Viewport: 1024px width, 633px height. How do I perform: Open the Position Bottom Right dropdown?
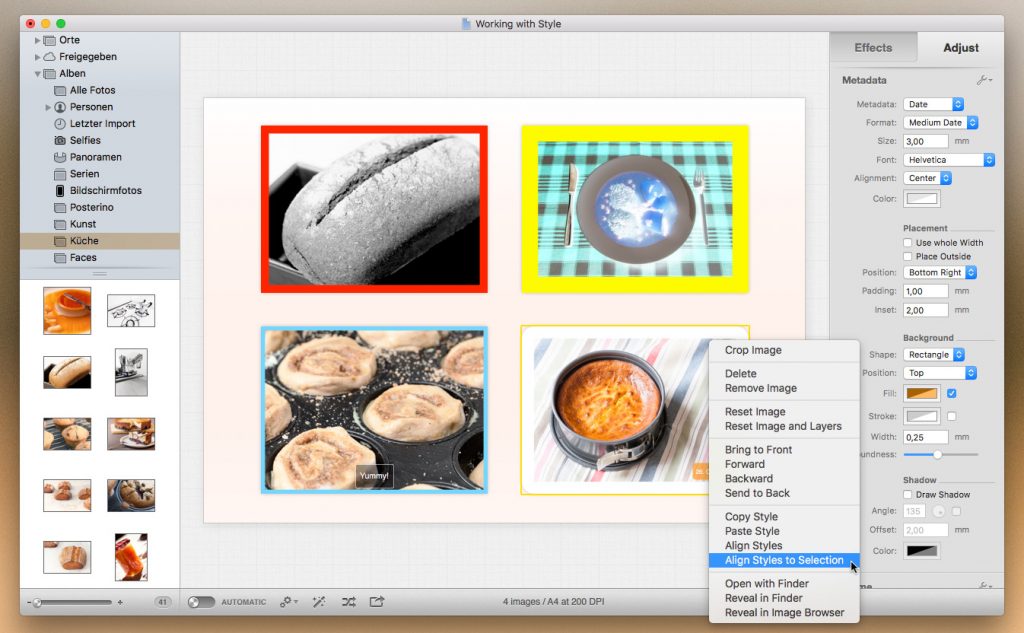[x=940, y=272]
